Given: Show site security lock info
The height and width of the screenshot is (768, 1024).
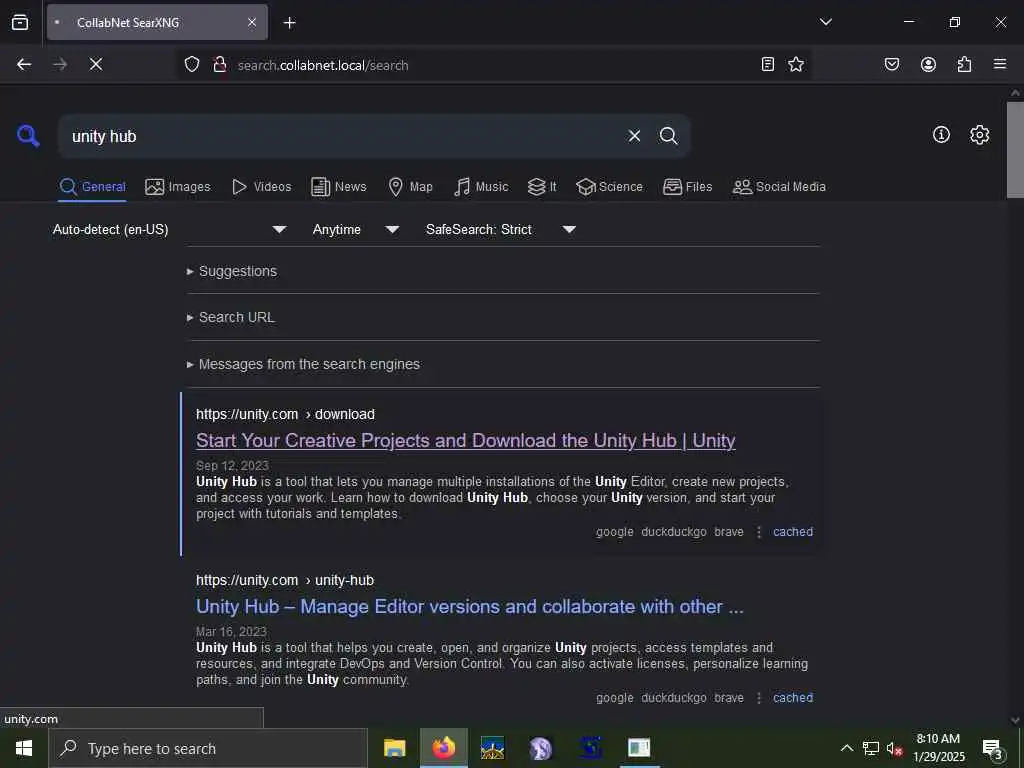Looking at the screenshot, I should pyautogui.click(x=219, y=64).
